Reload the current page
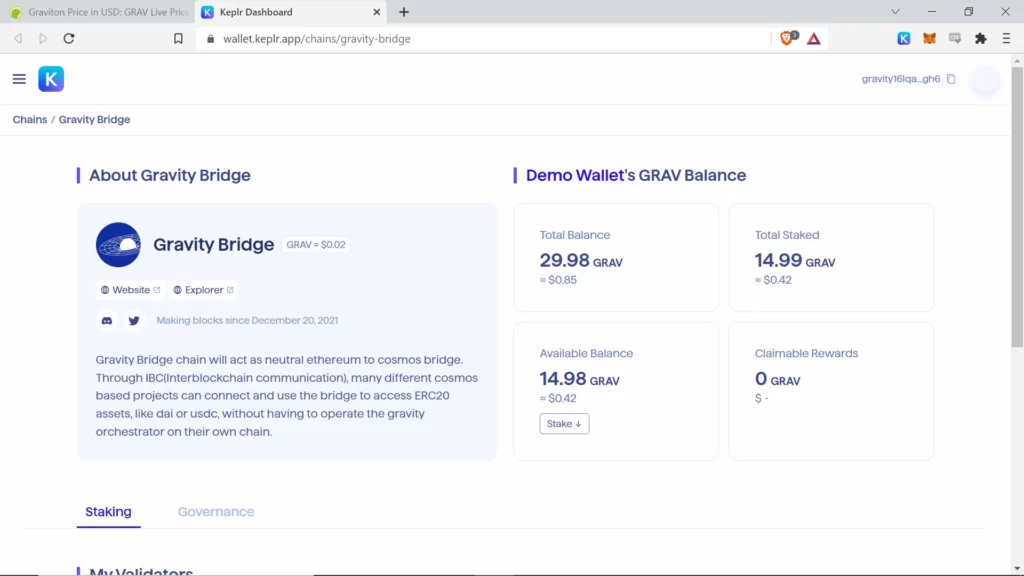Screen dimensions: 1024x576 69,39
